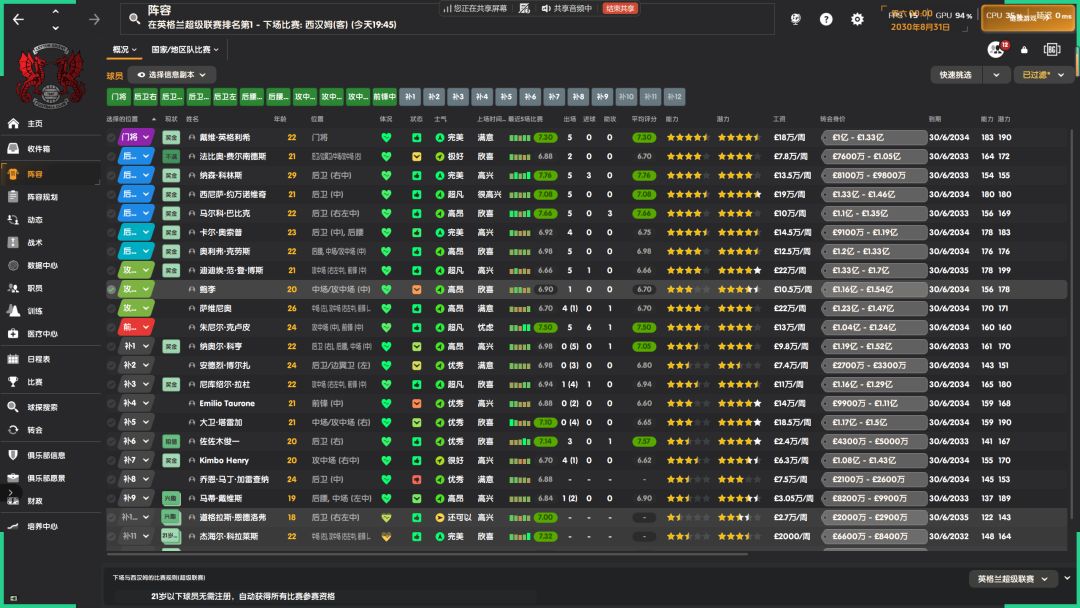
Task: Open 门将 position dropdown for 戴维·英格利希
Action: [136, 138]
